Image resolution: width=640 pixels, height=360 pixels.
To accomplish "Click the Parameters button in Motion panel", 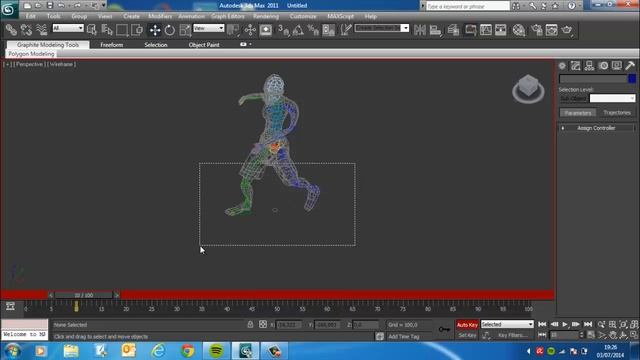I will click(578, 113).
